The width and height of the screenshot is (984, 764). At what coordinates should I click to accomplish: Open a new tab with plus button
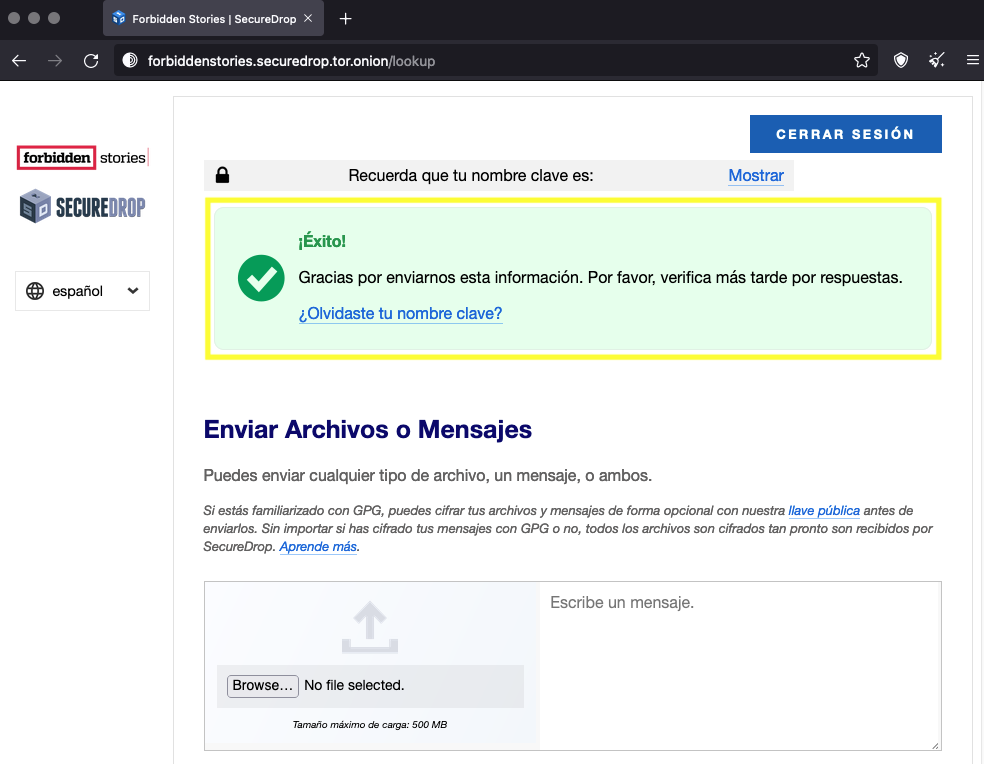point(346,19)
